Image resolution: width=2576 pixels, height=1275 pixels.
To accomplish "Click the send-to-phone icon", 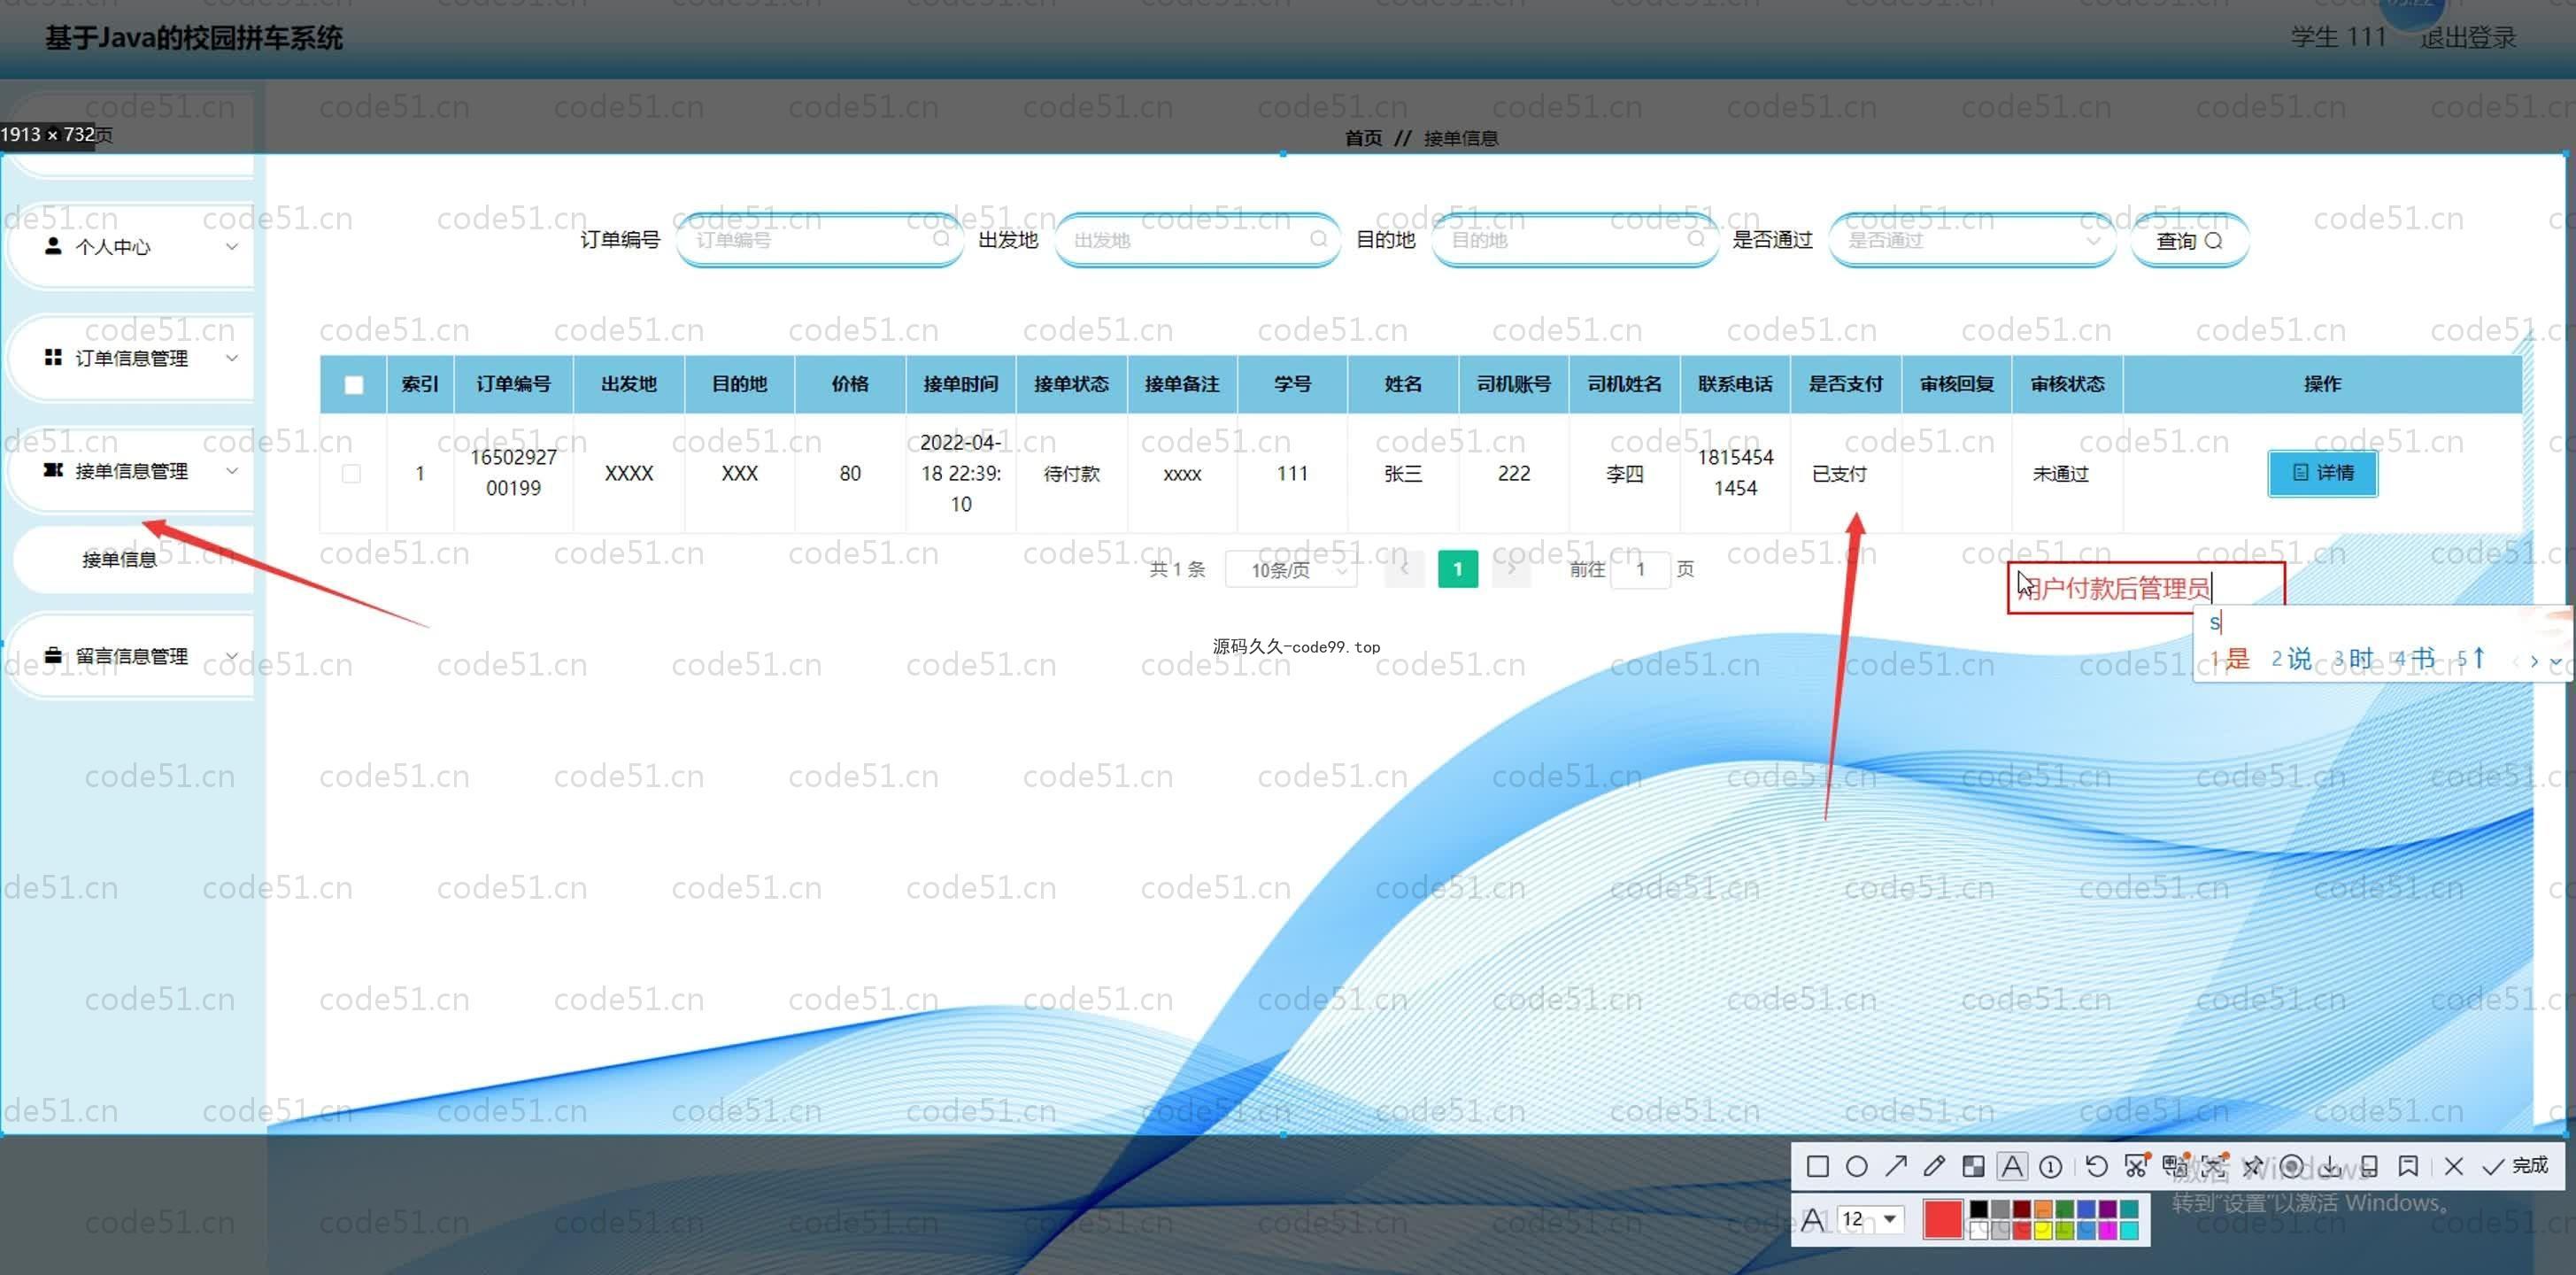I will pyautogui.click(x=2369, y=1166).
